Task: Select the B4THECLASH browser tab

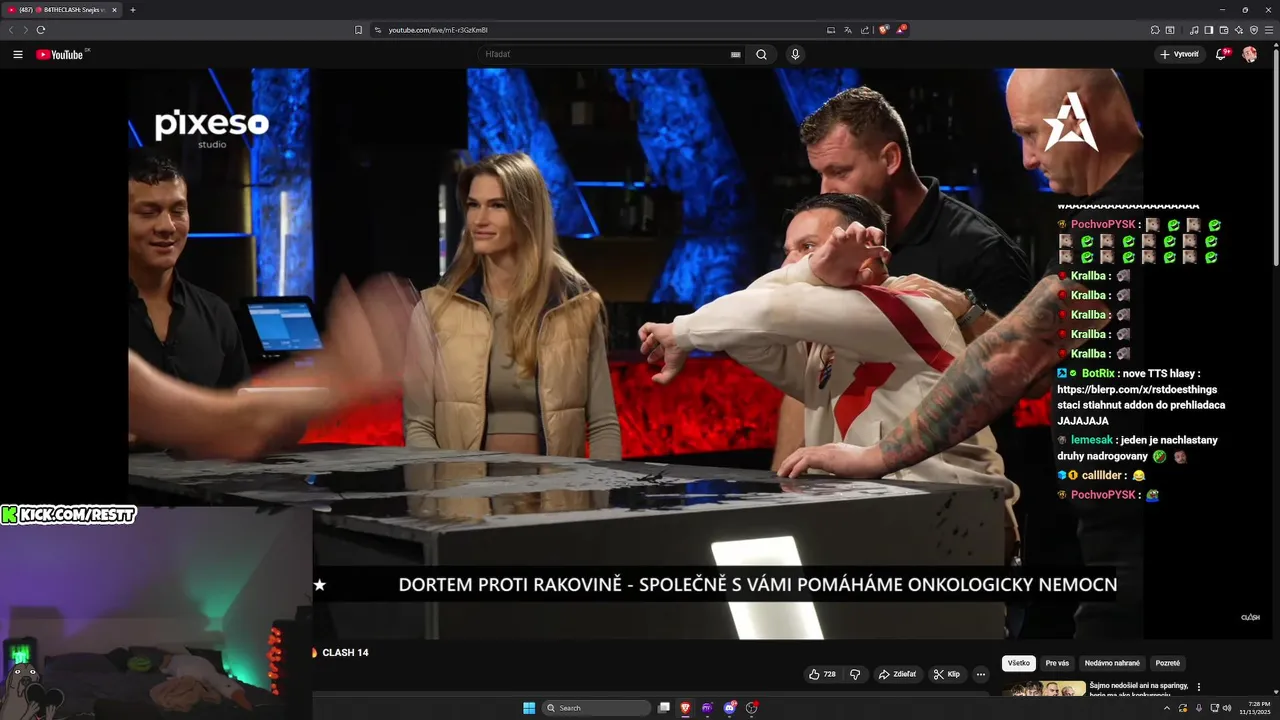Action: [61, 10]
